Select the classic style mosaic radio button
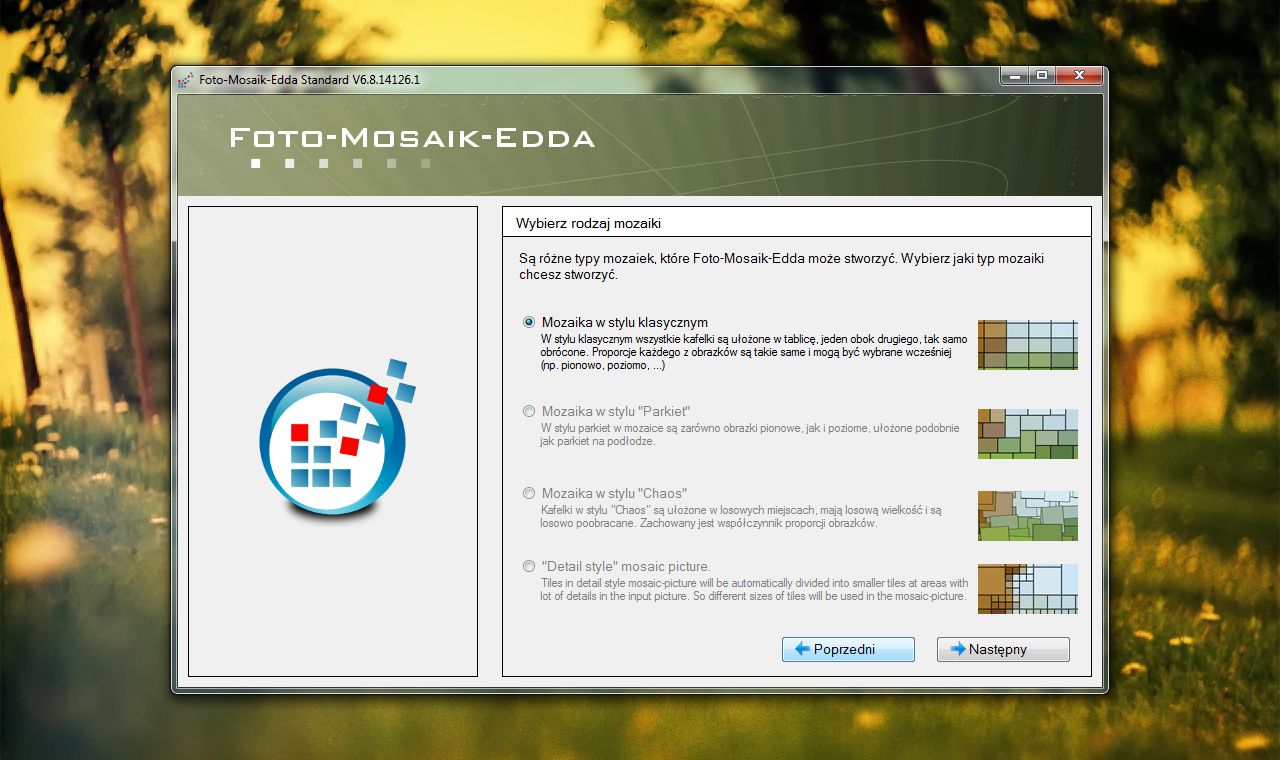This screenshot has width=1280, height=760. tap(529, 322)
